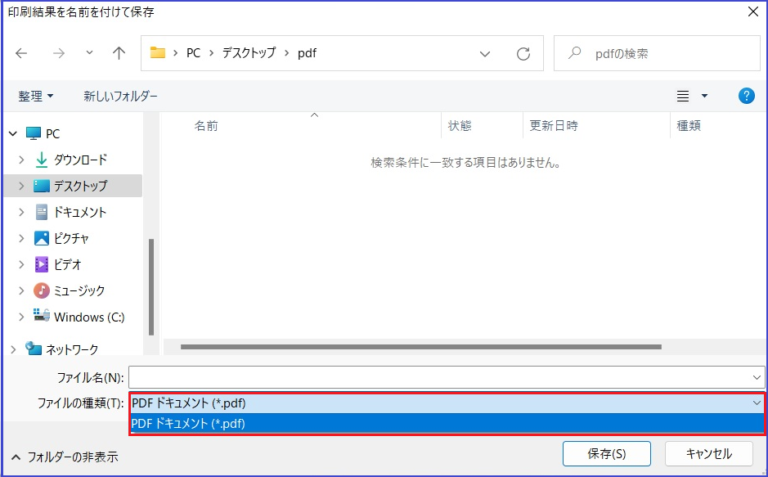
Task: Change view layout icon
Action: click(683, 96)
